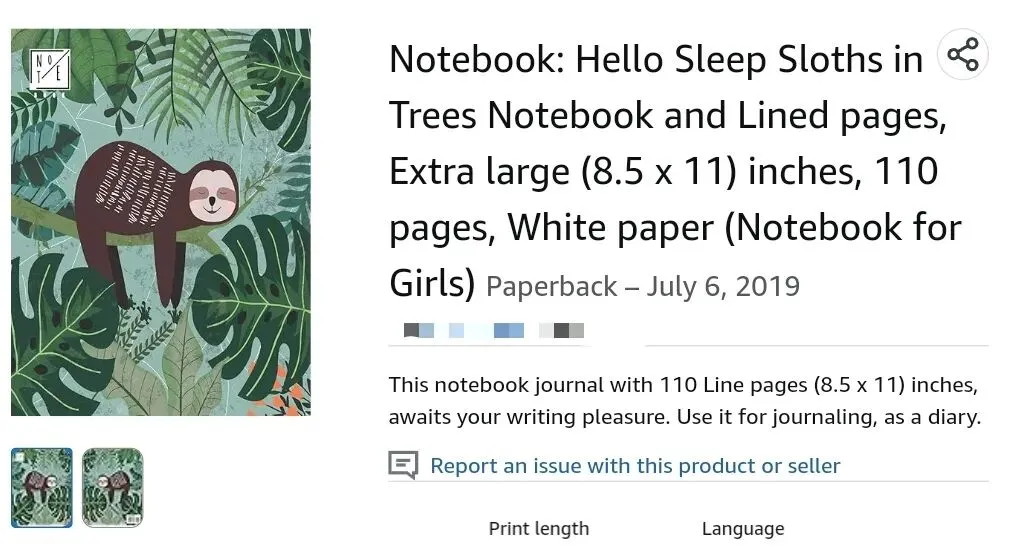The width and height of the screenshot is (1012, 547).
Task: Click the report issue speech bubble icon
Action: point(403,465)
